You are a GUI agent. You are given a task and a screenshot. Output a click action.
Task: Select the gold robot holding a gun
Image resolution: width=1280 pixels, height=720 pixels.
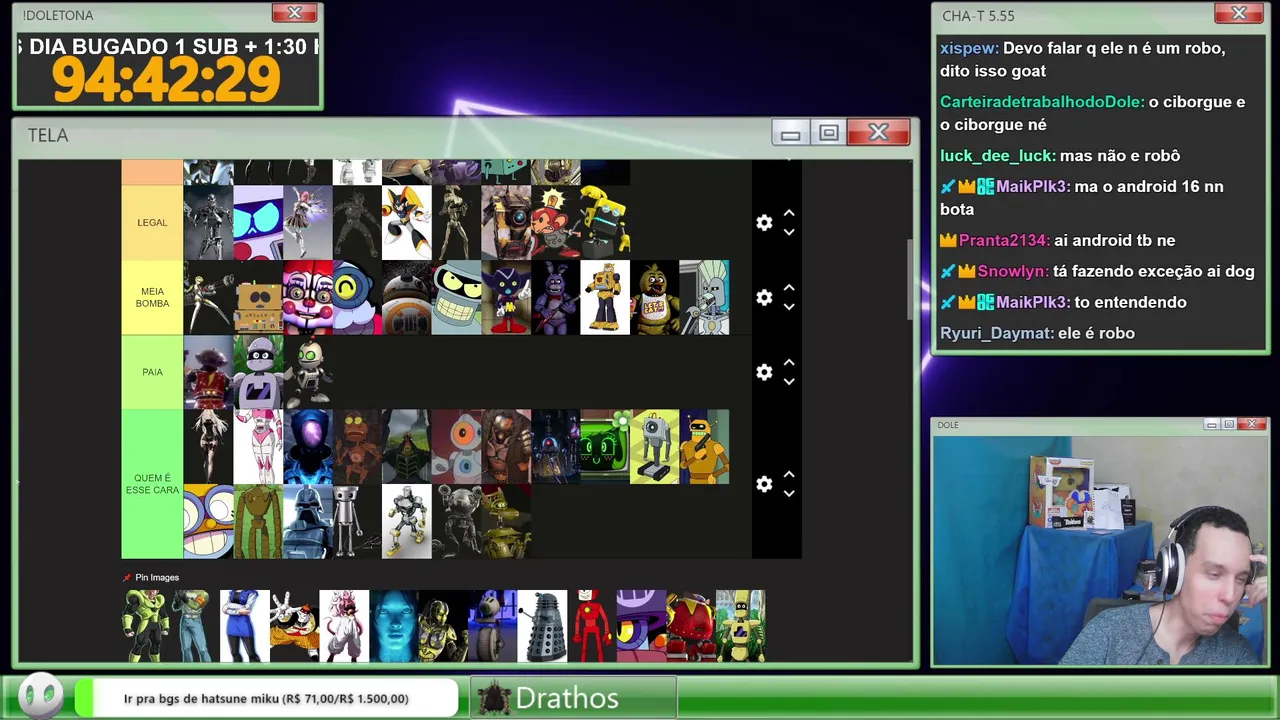click(x=704, y=446)
